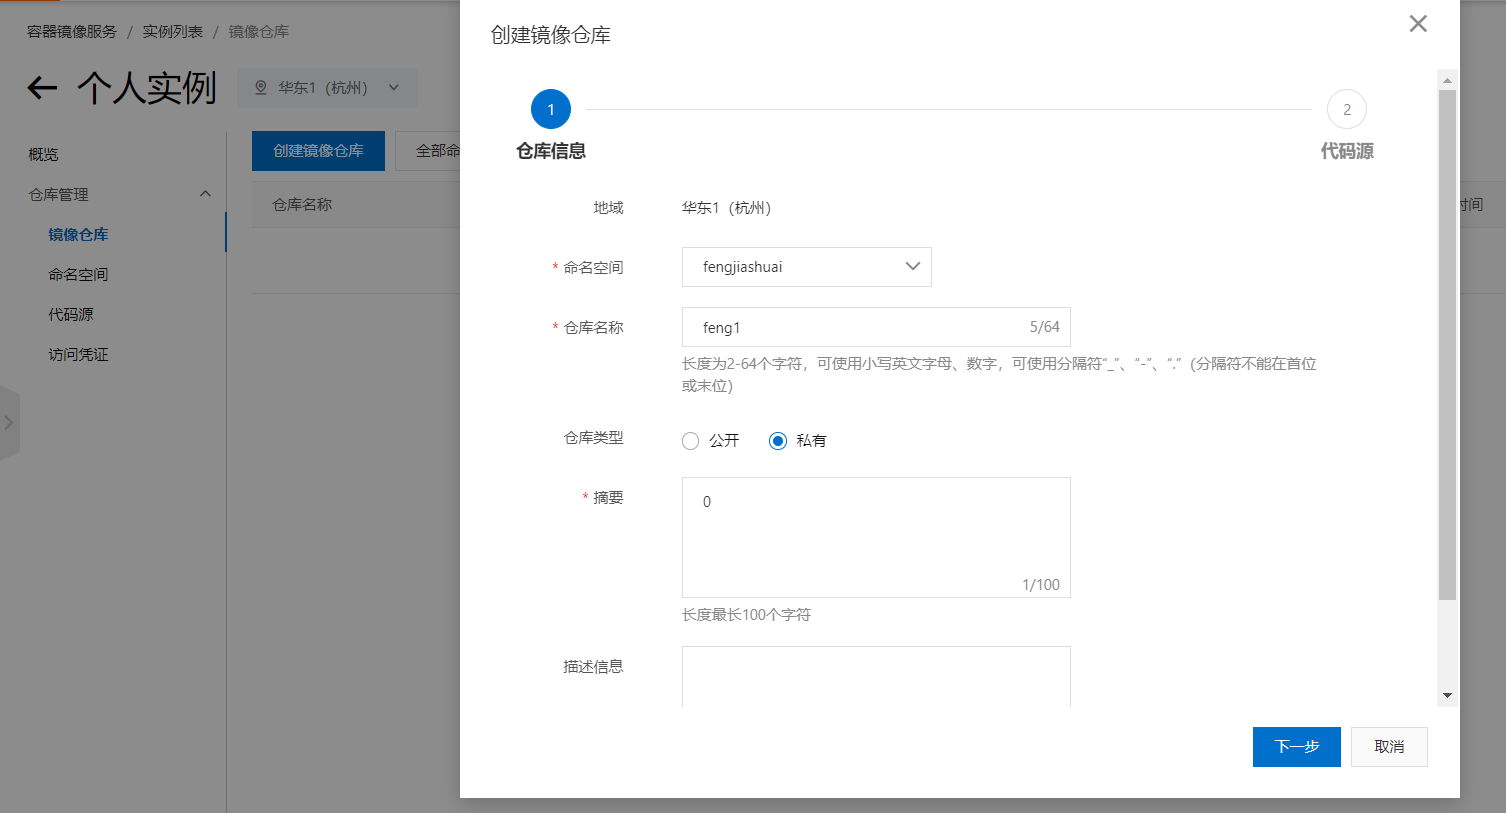The height and width of the screenshot is (813, 1506).
Task: Click the 下一步 button
Action: 1297,747
